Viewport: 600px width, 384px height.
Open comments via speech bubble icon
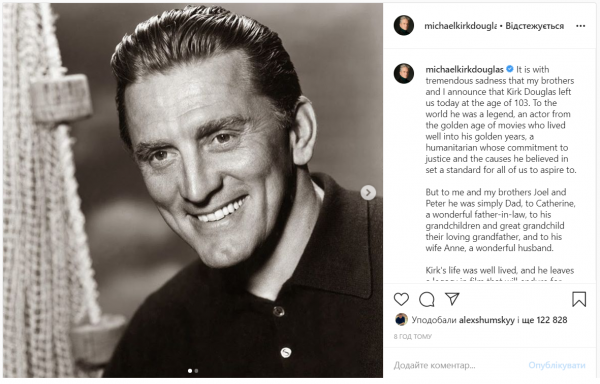427,299
